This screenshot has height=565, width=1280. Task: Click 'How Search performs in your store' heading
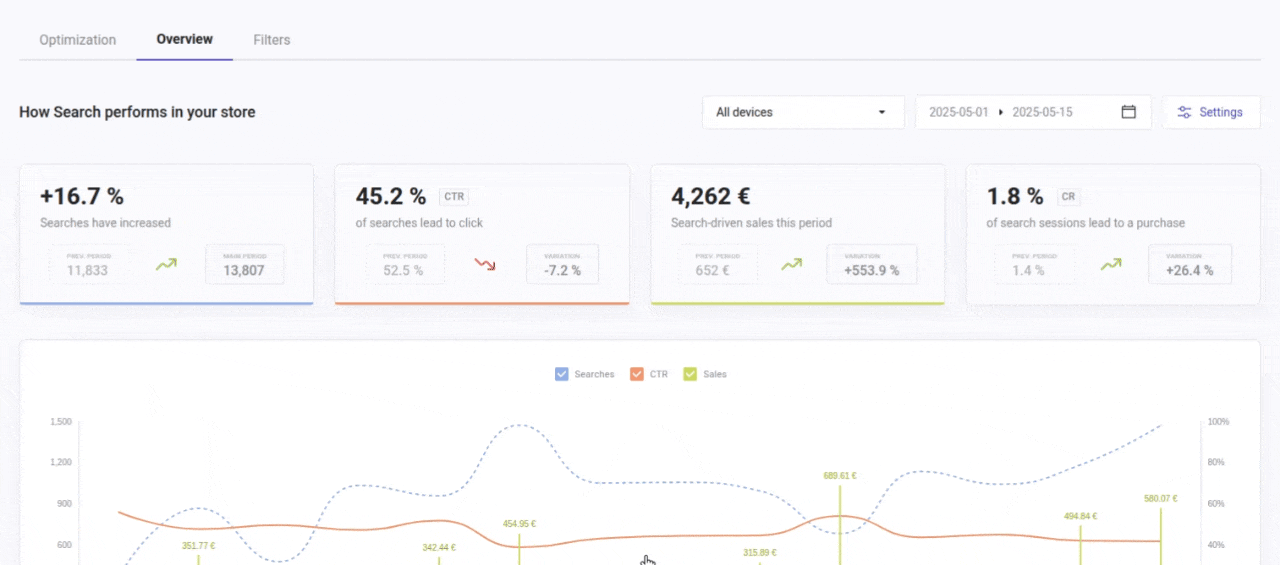[x=137, y=112]
